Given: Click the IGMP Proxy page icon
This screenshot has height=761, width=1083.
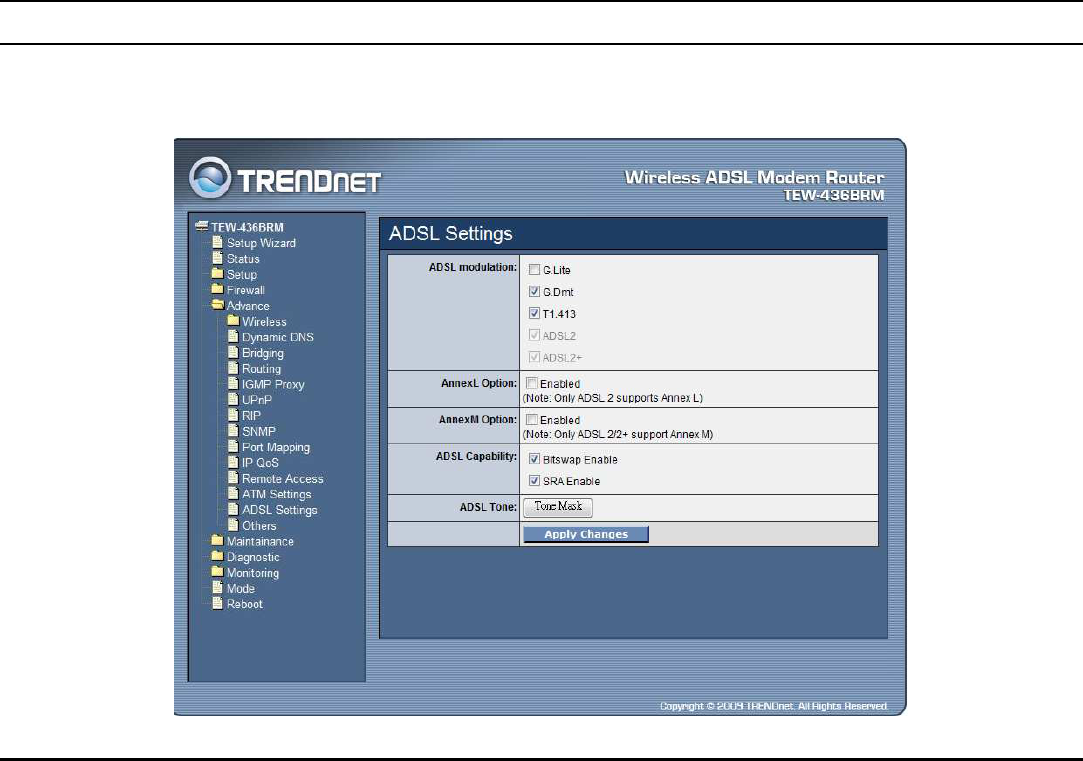Looking at the screenshot, I should [233, 383].
